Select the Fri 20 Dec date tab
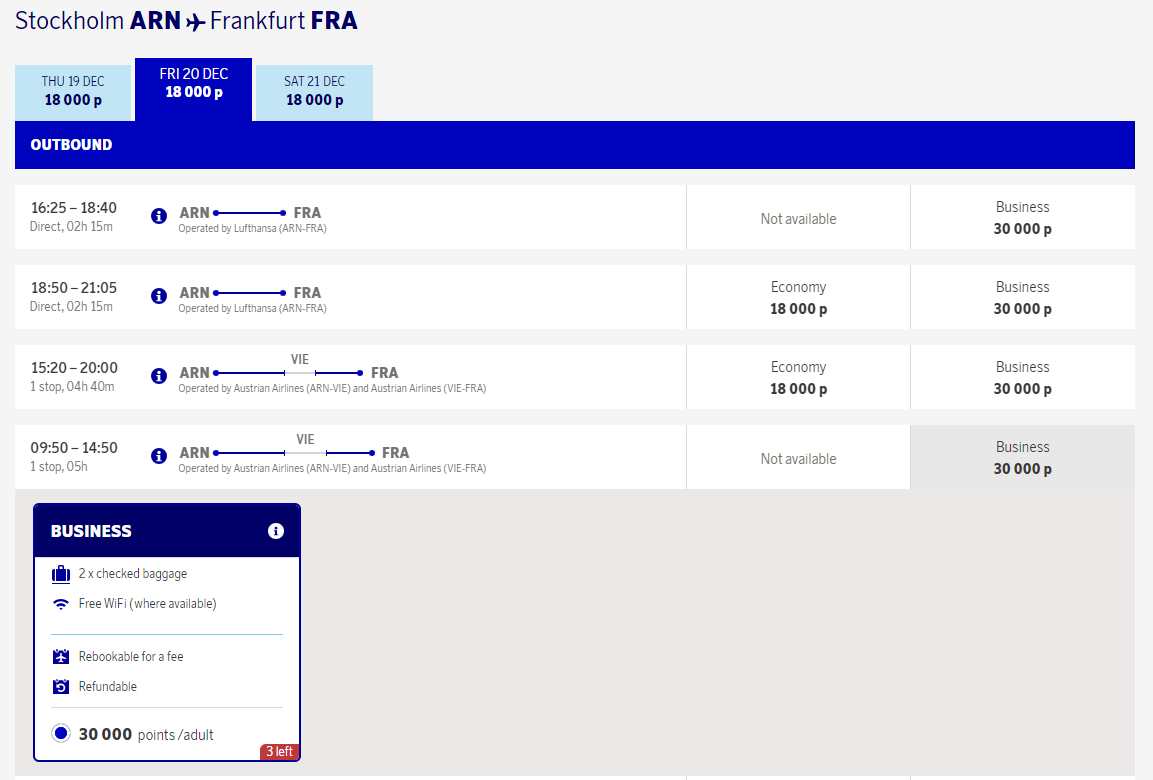This screenshot has width=1153, height=780. click(x=194, y=84)
